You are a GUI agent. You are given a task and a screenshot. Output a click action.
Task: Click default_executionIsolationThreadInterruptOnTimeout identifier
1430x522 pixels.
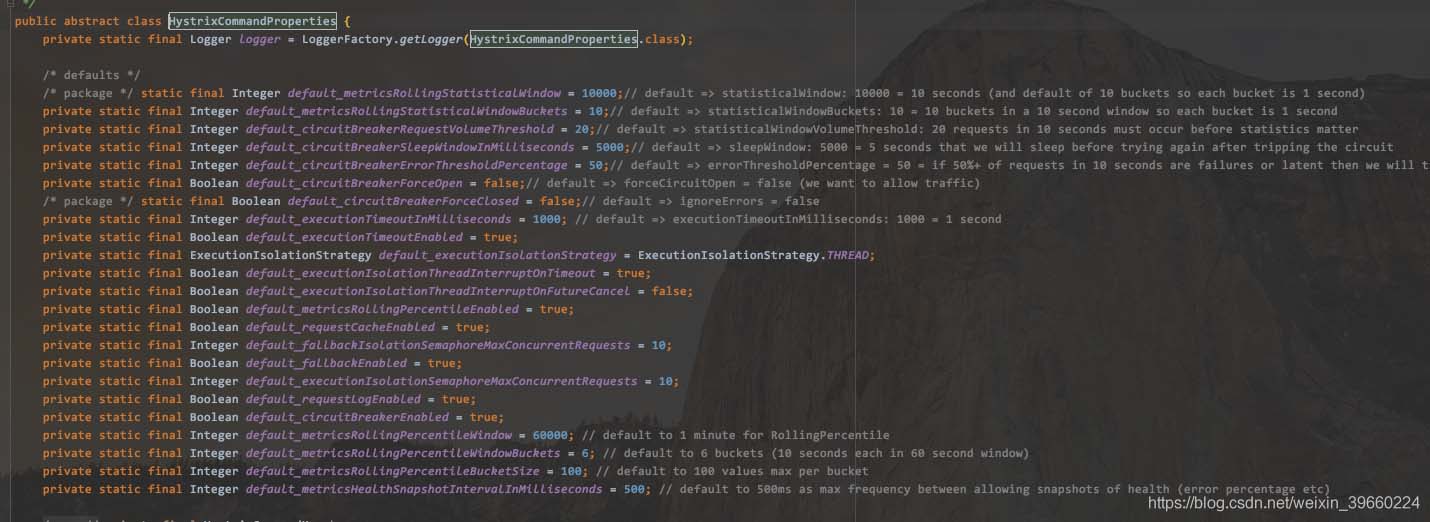(x=420, y=273)
